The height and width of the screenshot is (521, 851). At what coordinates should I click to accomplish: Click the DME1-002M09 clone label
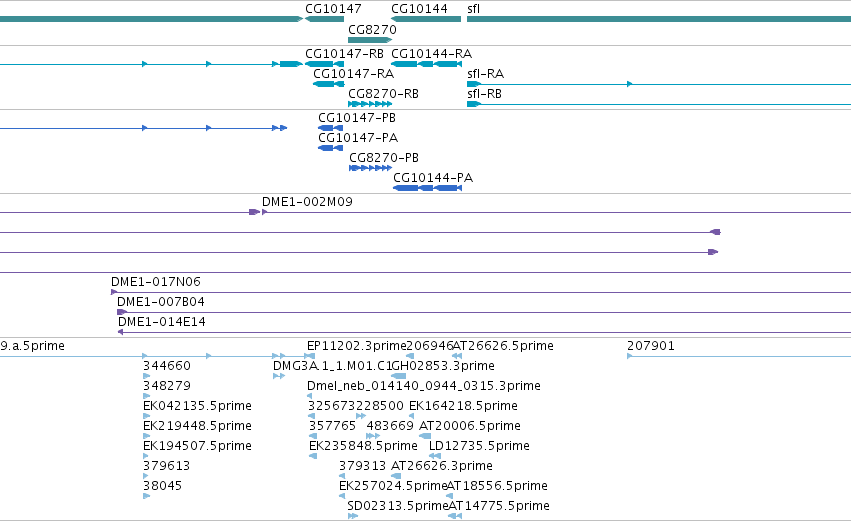coord(307,201)
